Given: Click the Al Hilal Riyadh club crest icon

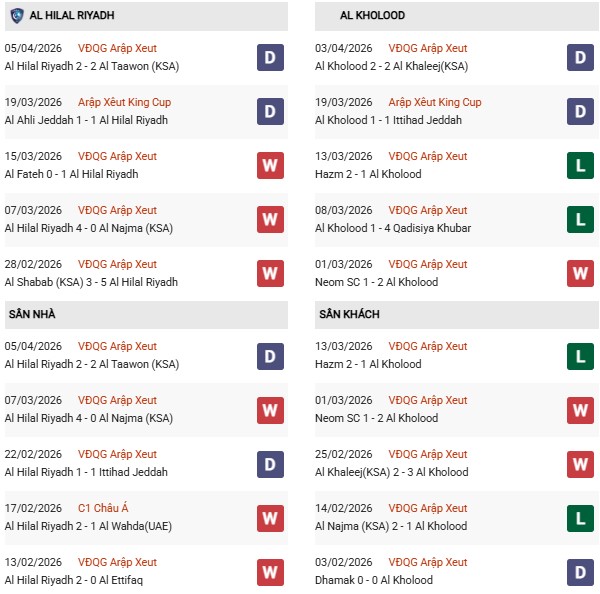Looking at the screenshot, I should [x=16, y=16].
